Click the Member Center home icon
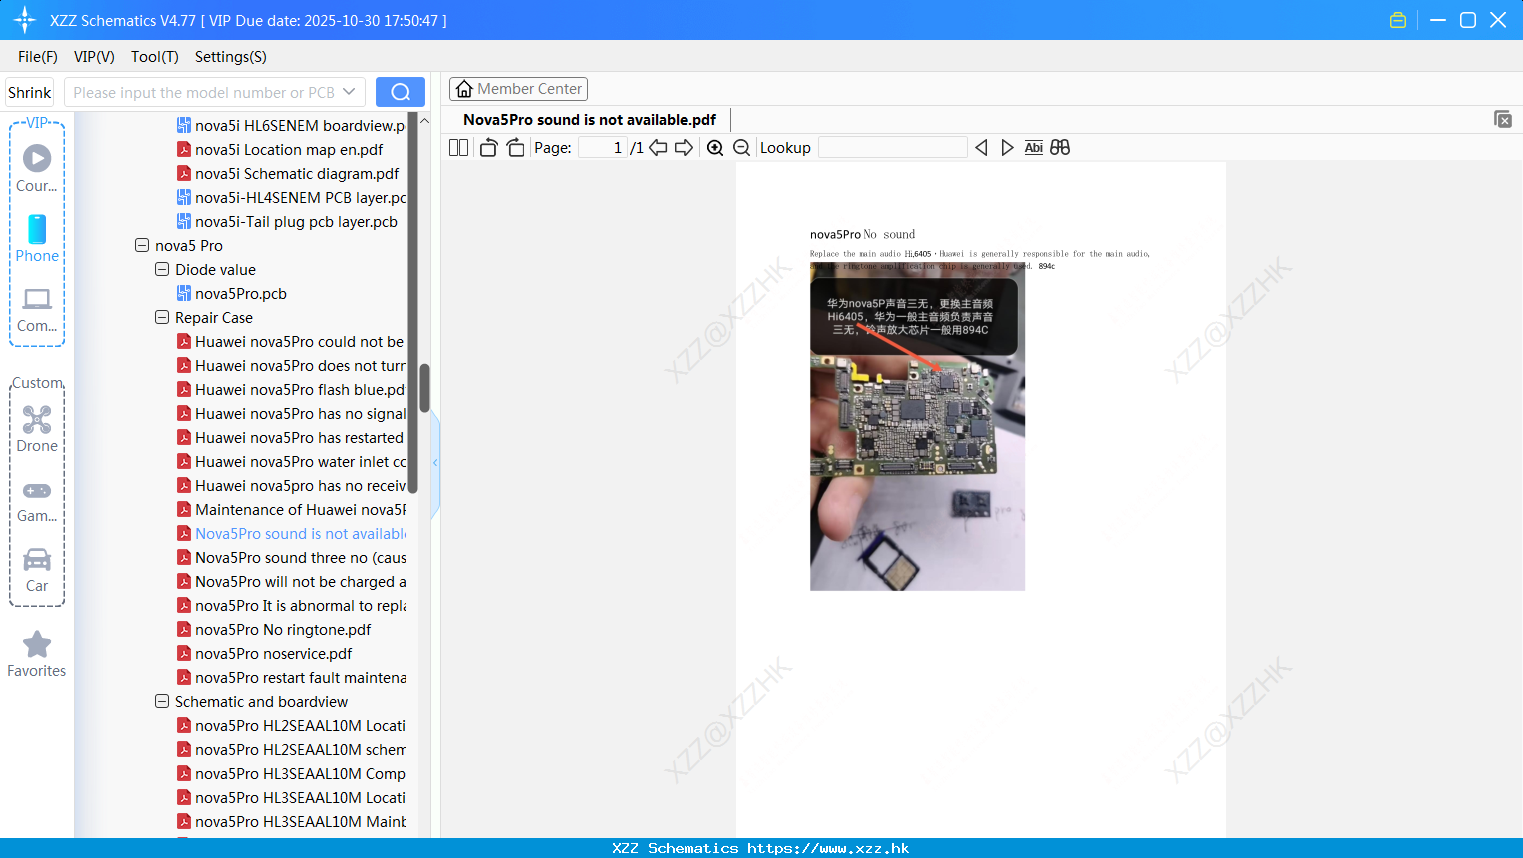 (x=463, y=89)
